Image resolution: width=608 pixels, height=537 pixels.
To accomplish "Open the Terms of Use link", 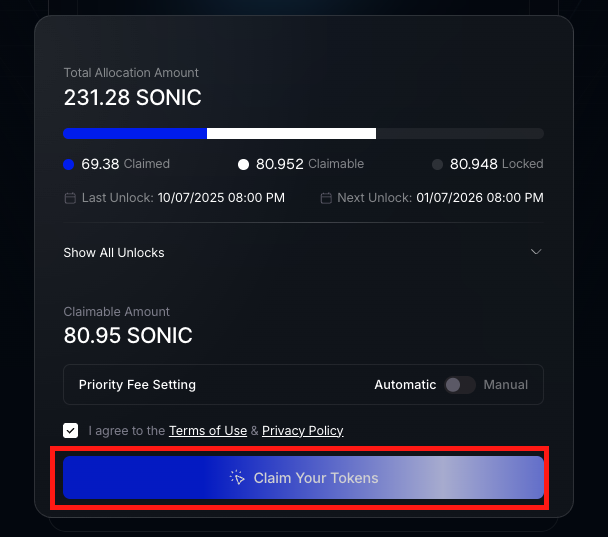I will coord(208,431).
